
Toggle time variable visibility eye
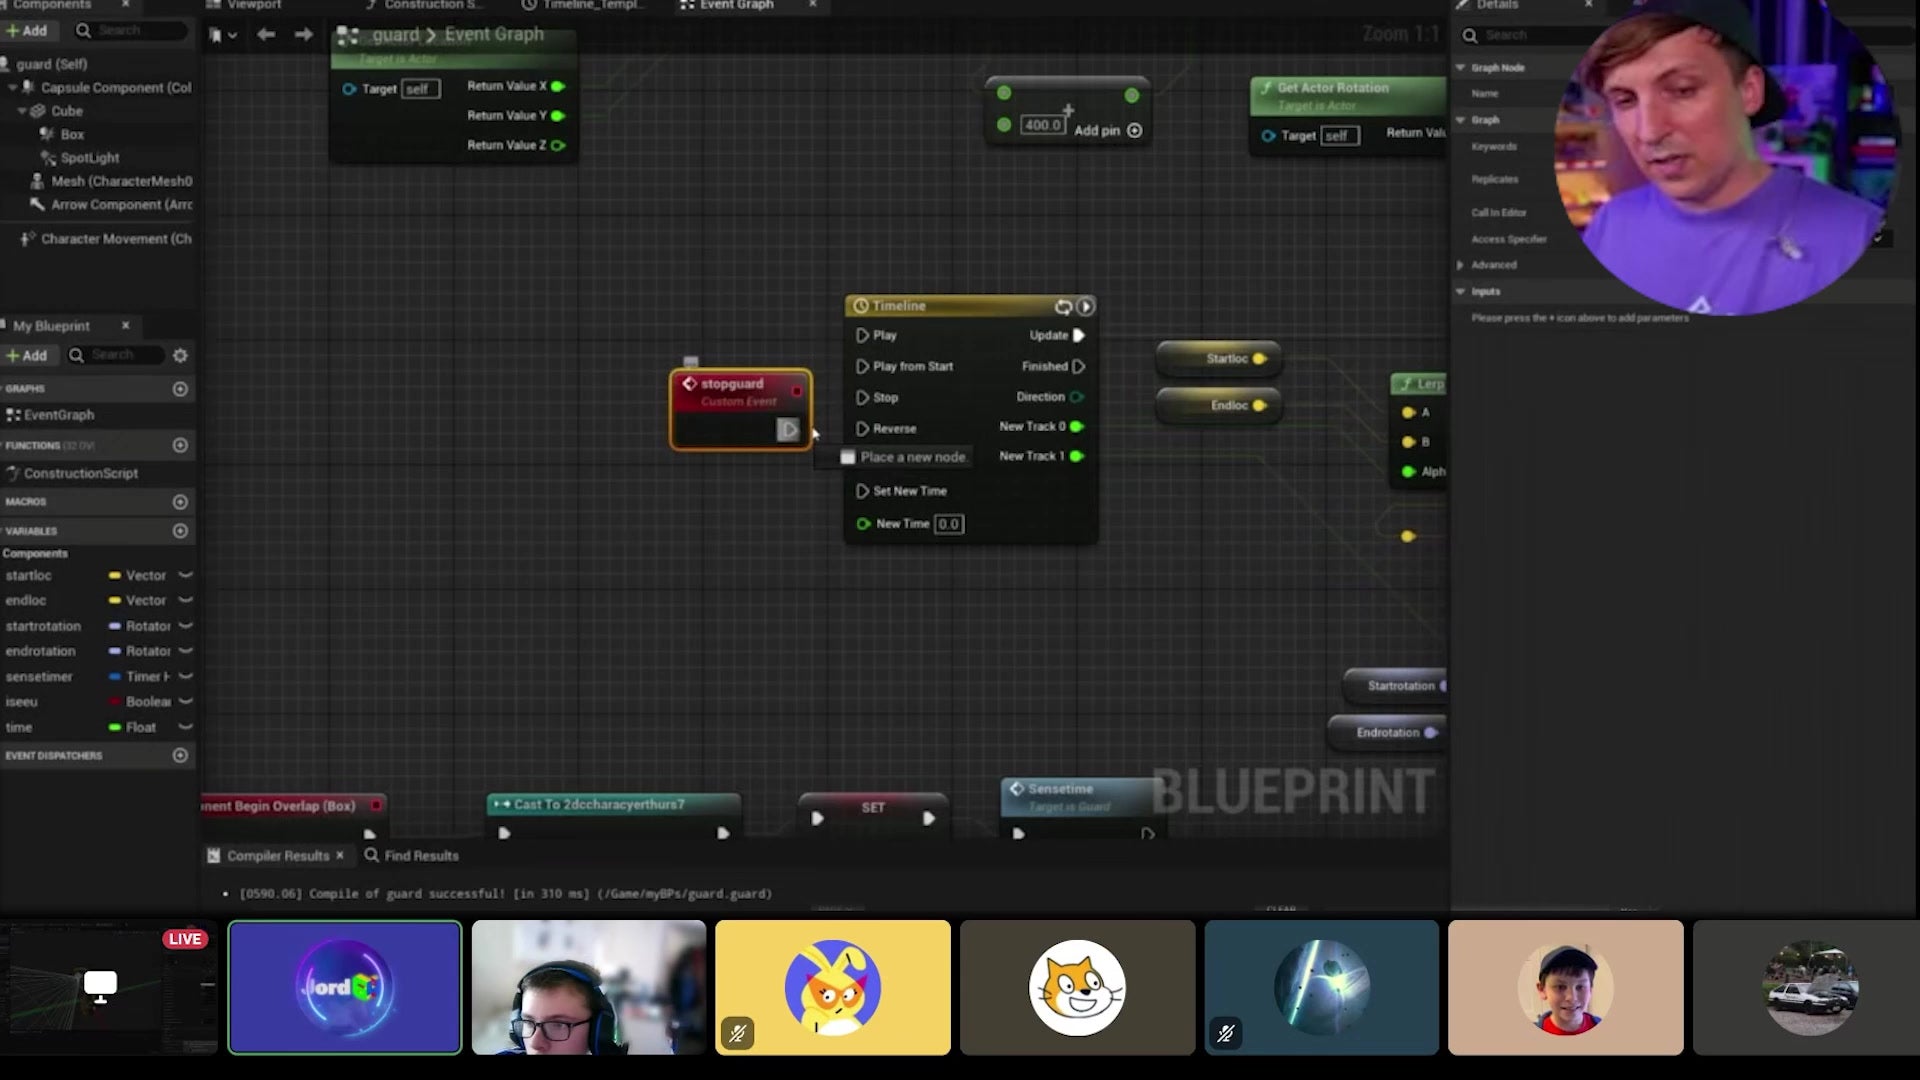pyautogui.click(x=185, y=727)
